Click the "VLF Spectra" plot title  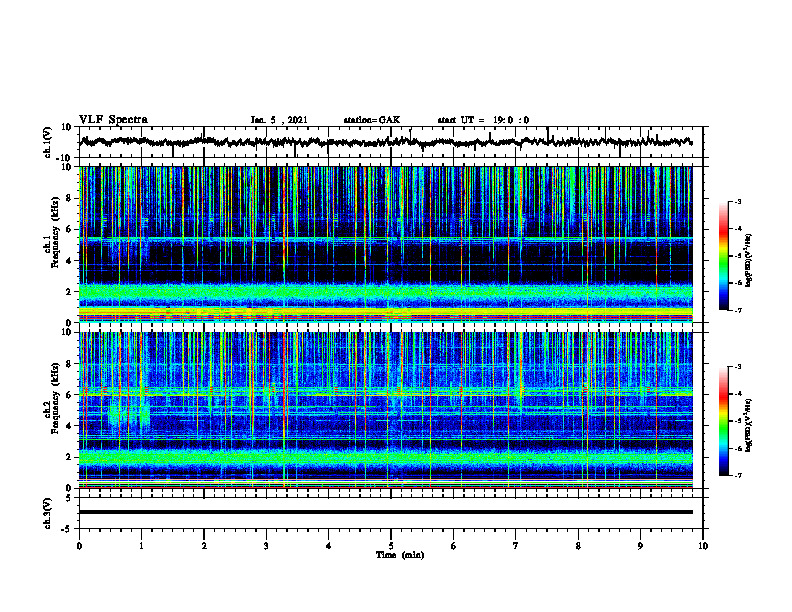click(x=113, y=120)
